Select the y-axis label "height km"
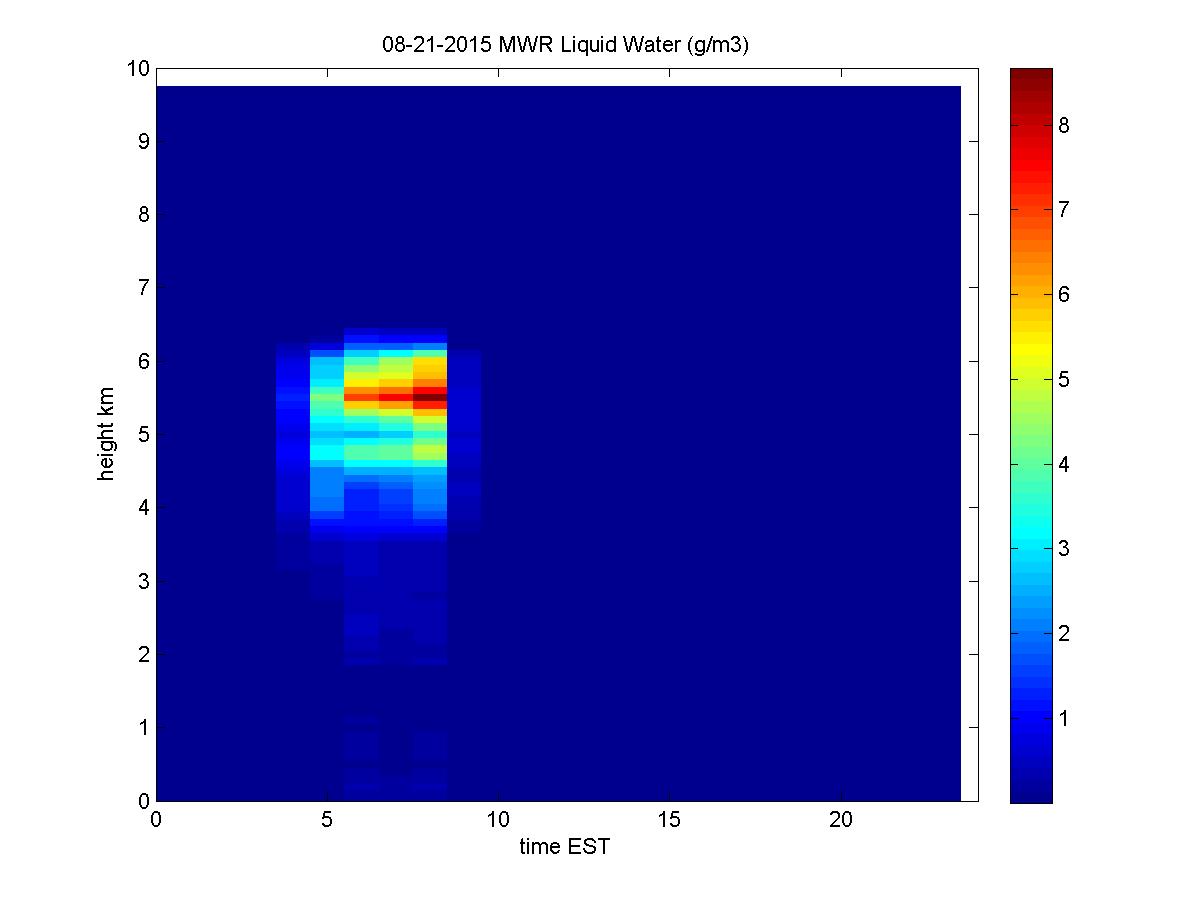Image resolution: width=1200 pixels, height=900 pixels. click(x=106, y=434)
